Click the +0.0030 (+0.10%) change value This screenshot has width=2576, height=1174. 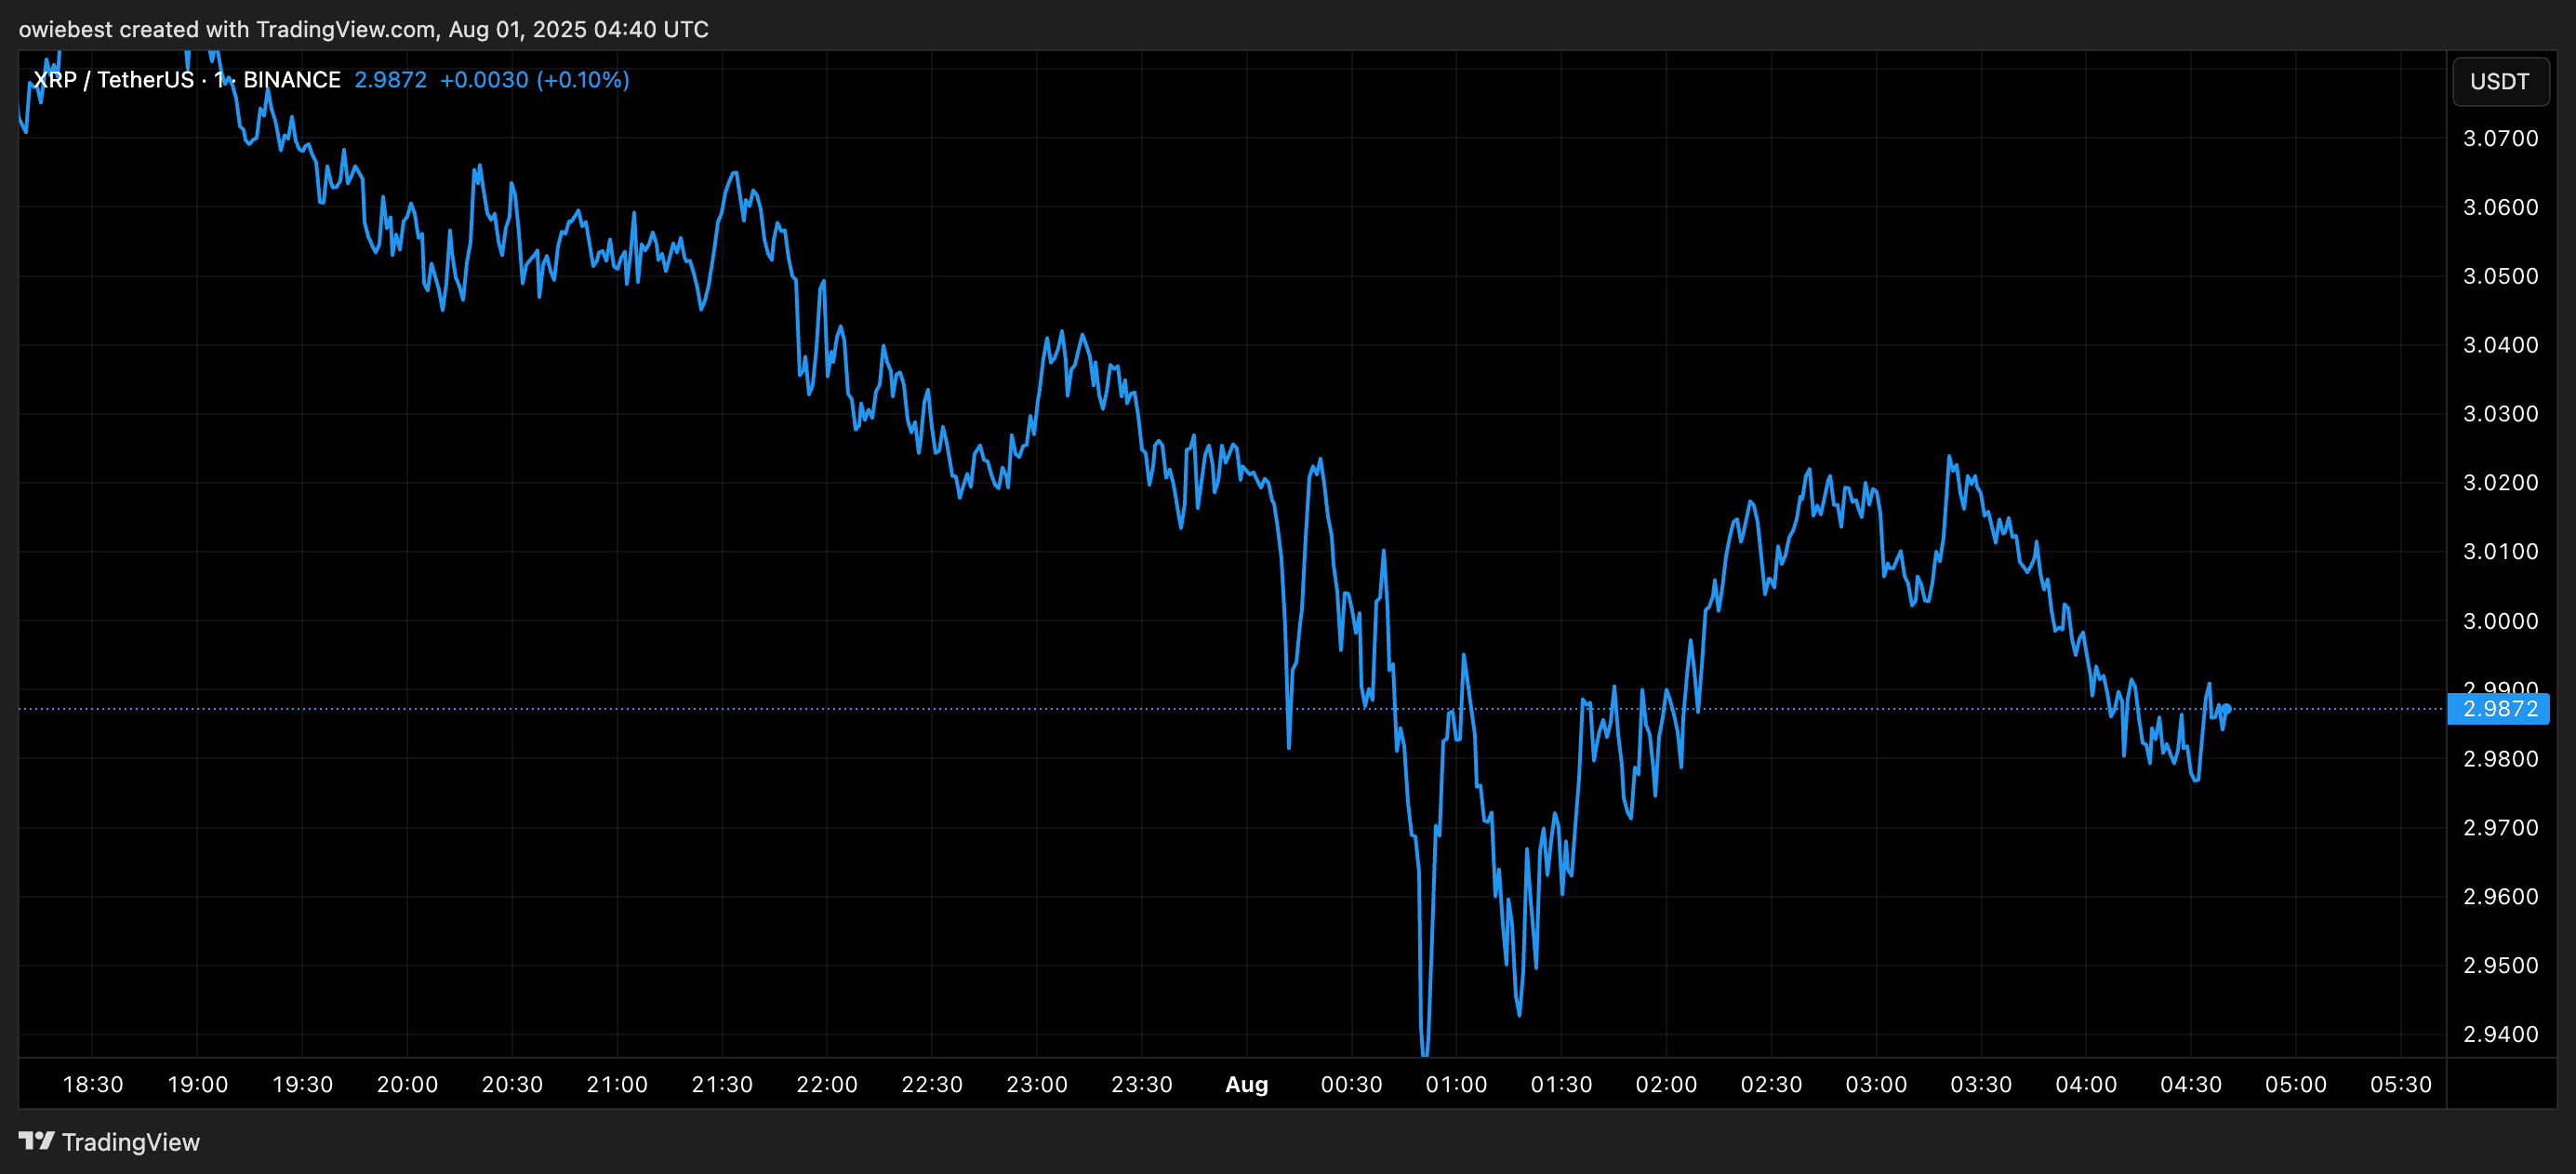pyautogui.click(x=535, y=80)
